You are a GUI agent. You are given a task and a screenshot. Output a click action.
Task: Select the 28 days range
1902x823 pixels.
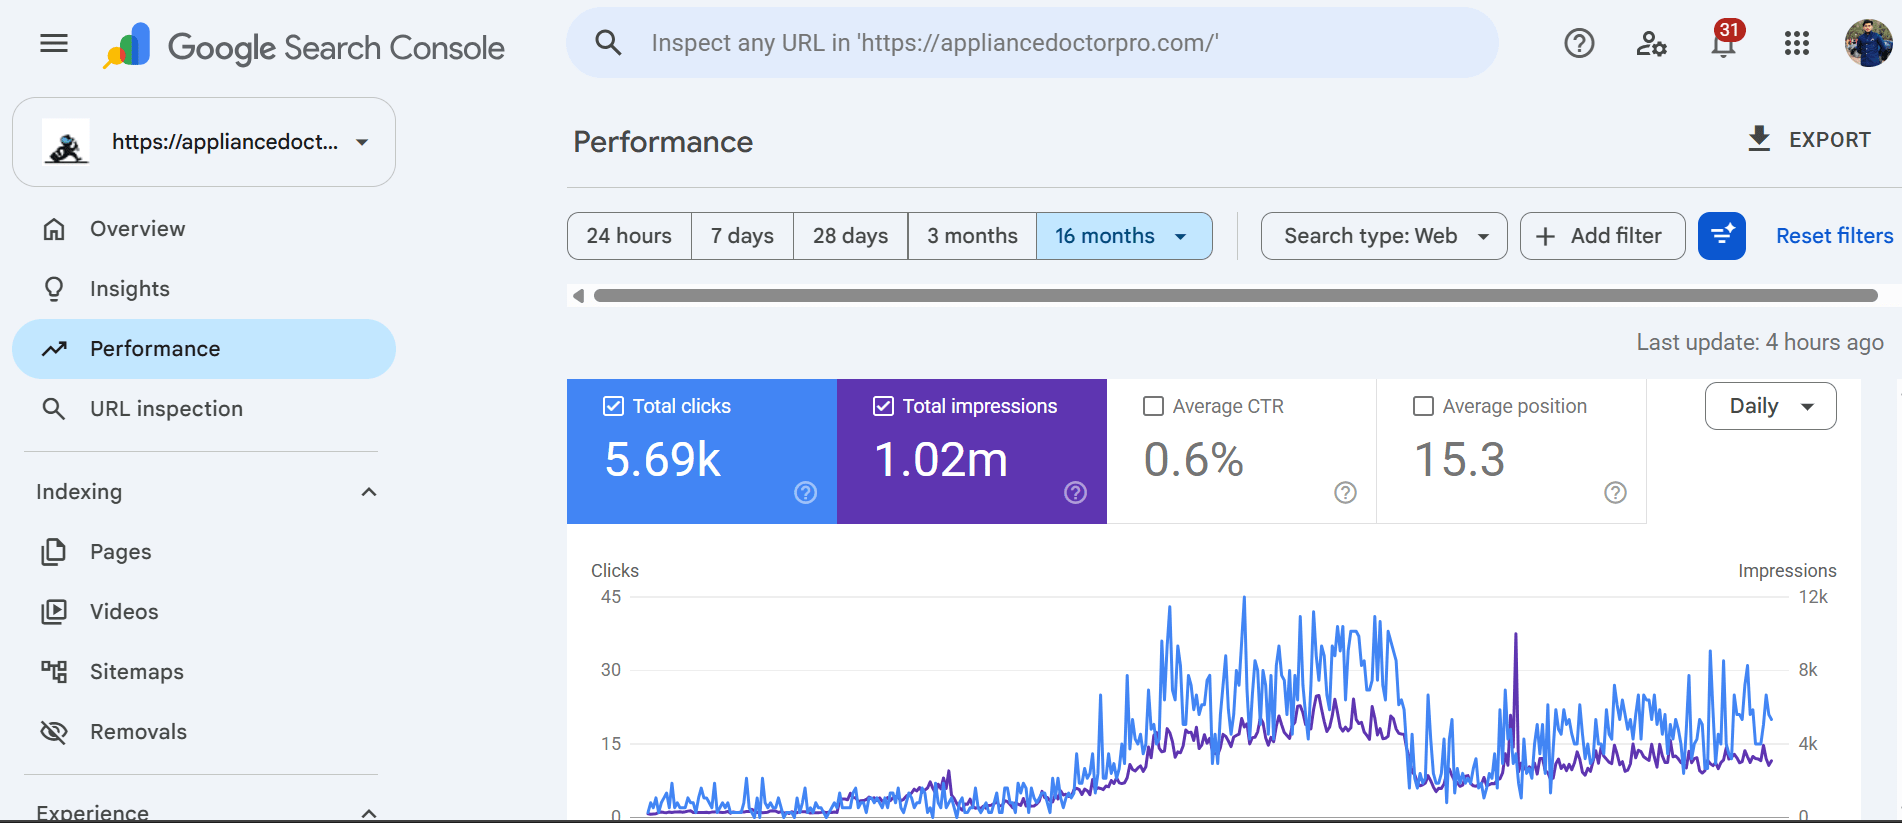(850, 236)
